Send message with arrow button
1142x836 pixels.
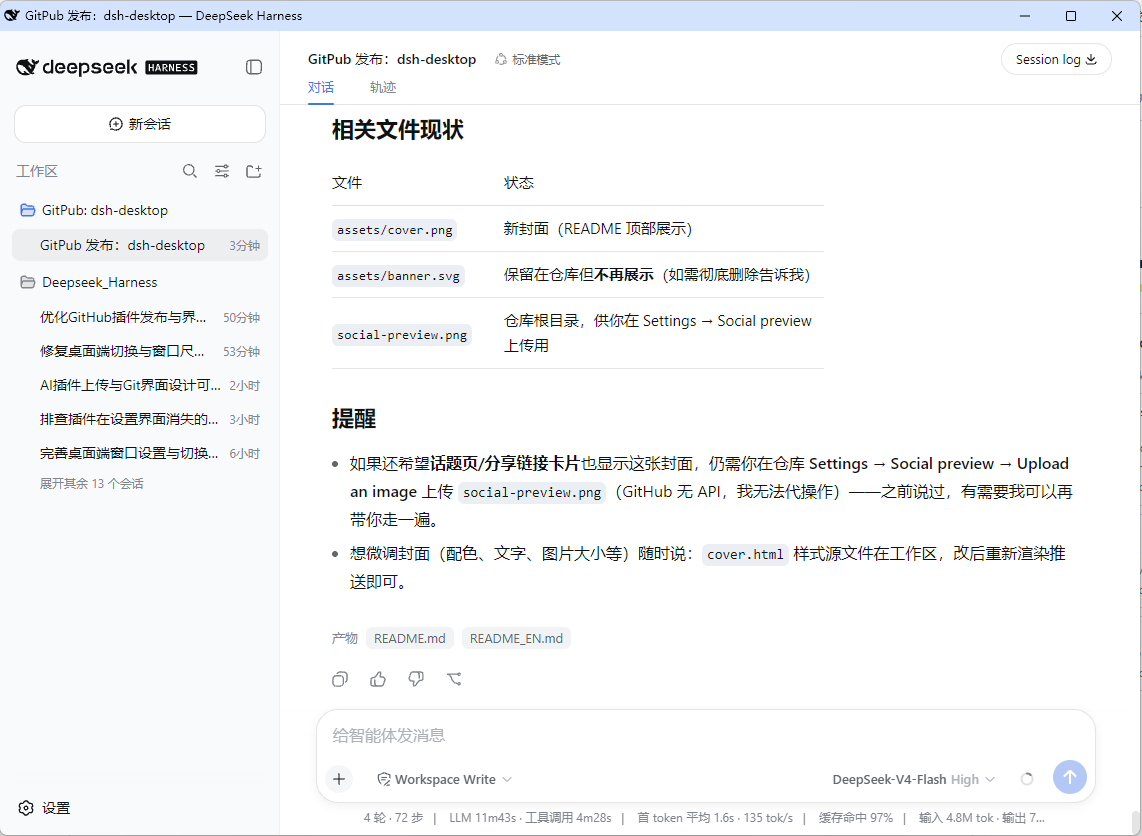coord(1069,778)
